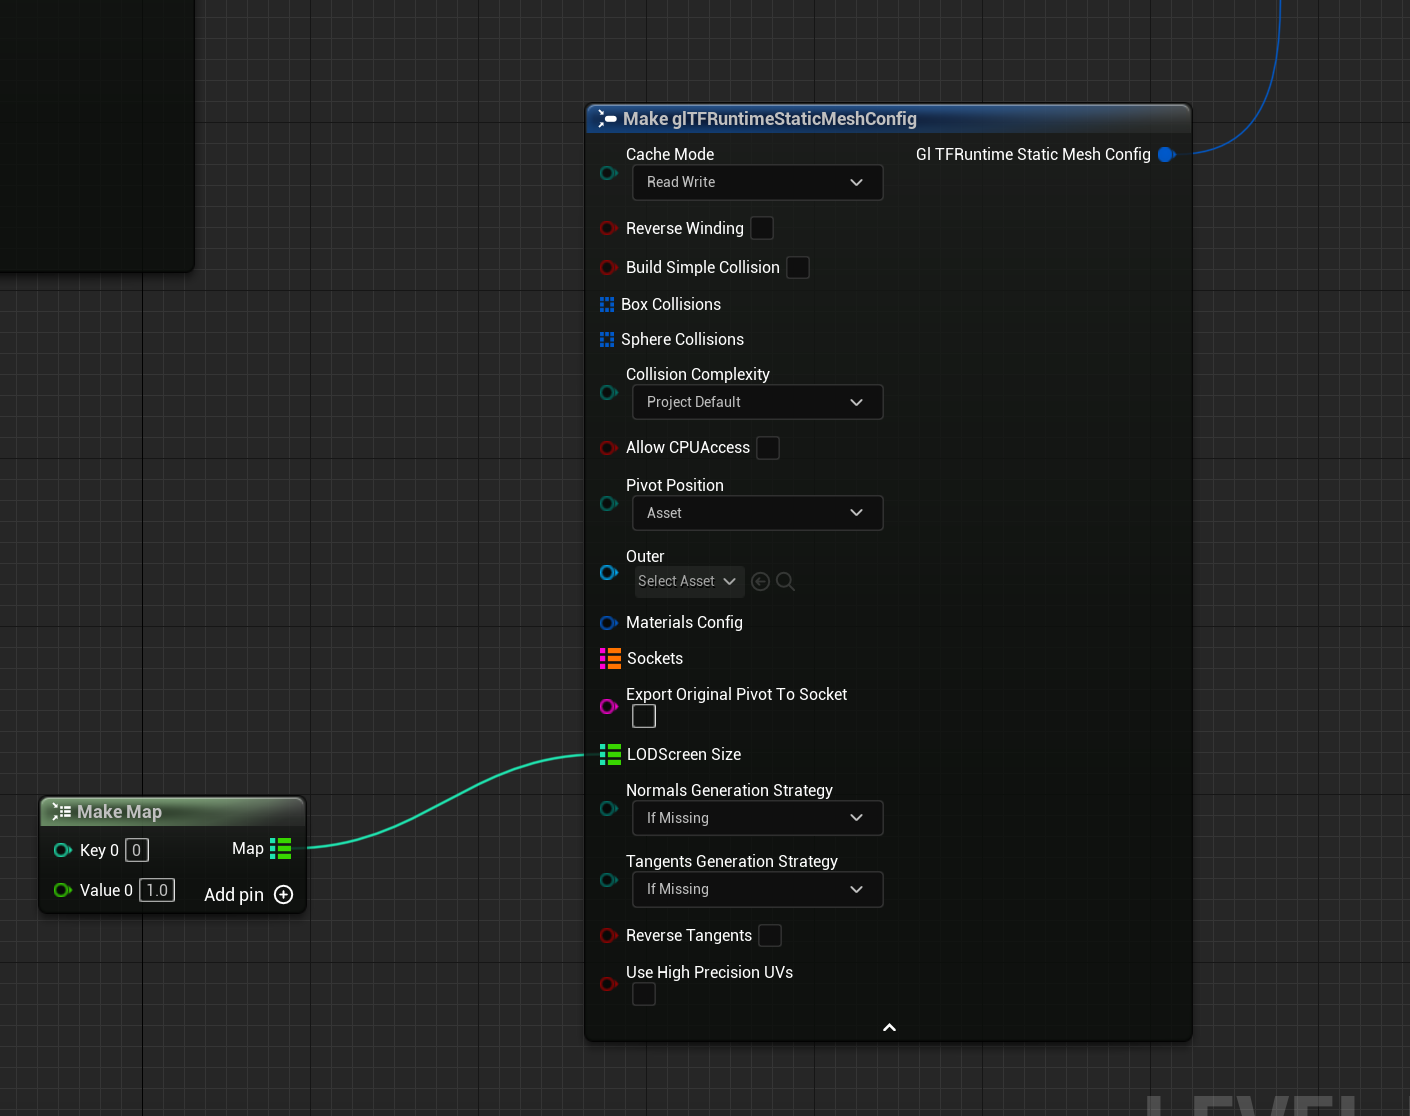
Task: Open the Select Asset picker under Outer
Action: [x=688, y=581]
